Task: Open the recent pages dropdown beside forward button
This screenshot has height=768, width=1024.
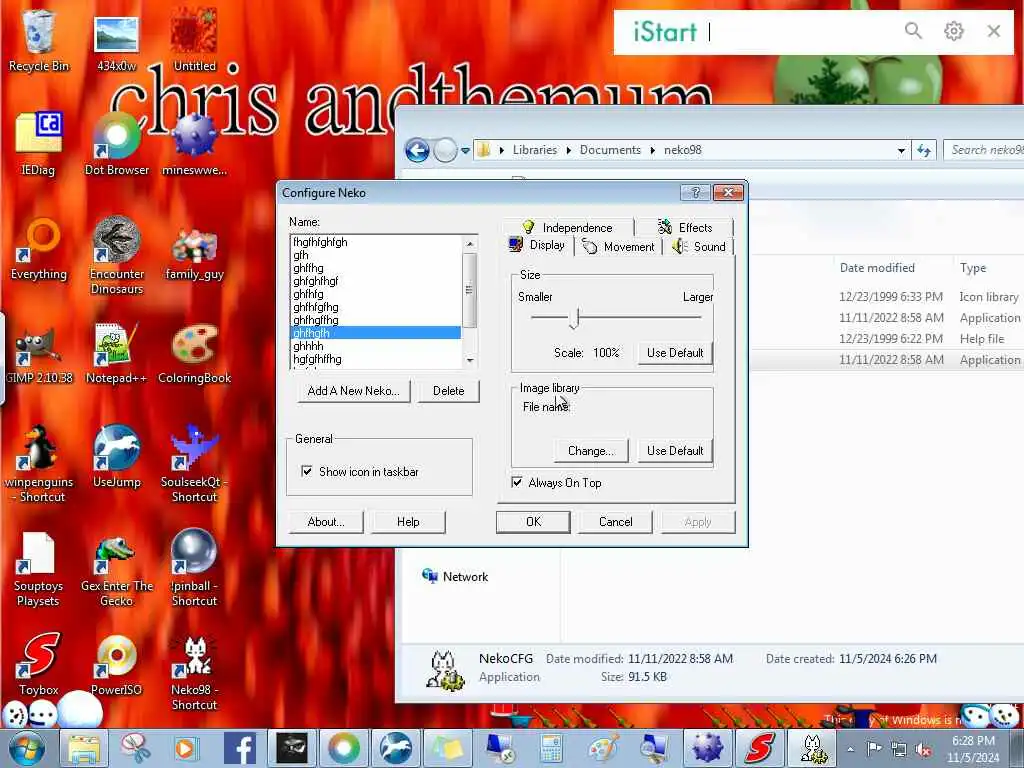Action: (465, 150)
